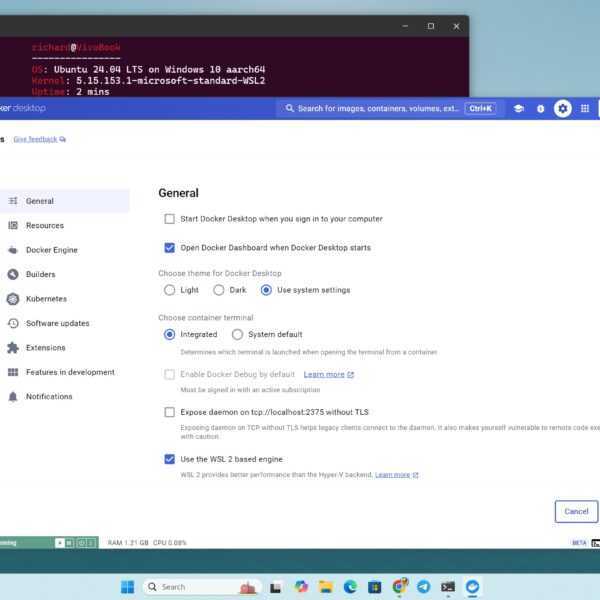Select the Dark theme radio button

coord(219,290)
